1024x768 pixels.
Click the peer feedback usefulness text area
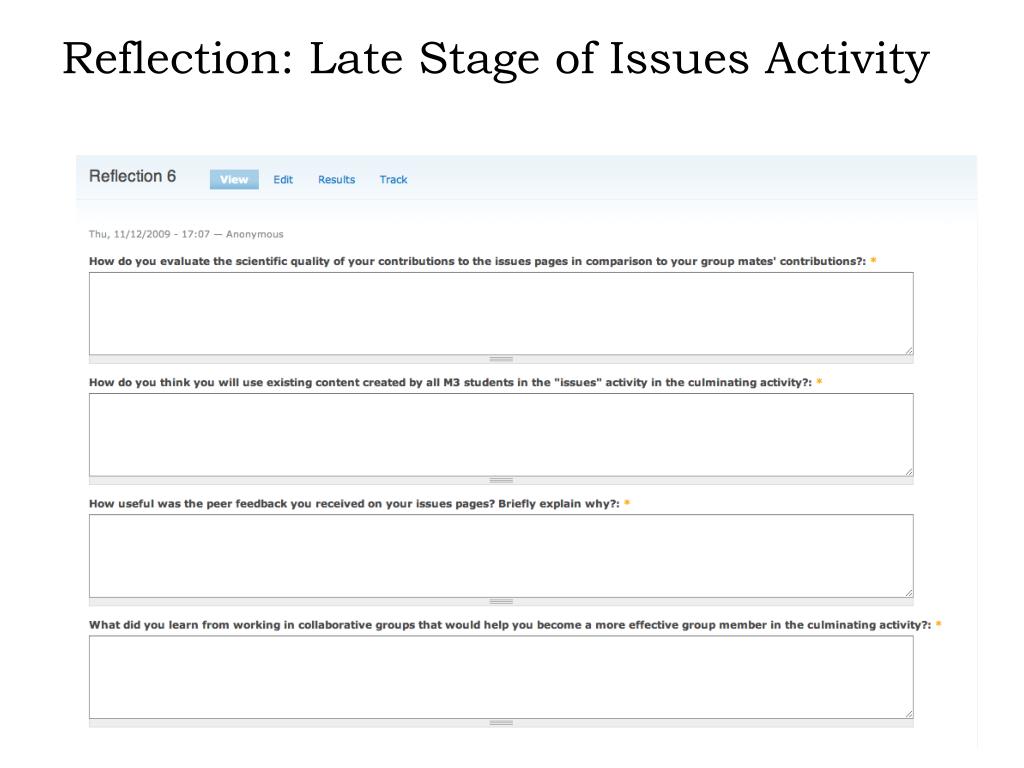click(501, 556)
